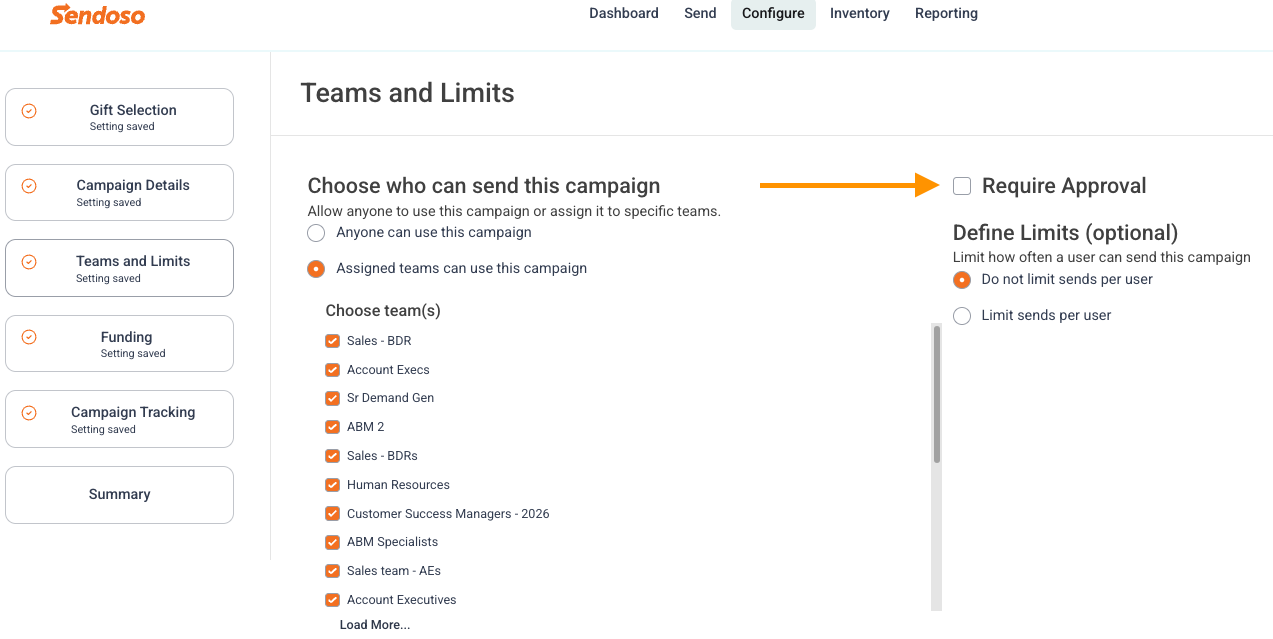Open the Send tab

(700, 13)
